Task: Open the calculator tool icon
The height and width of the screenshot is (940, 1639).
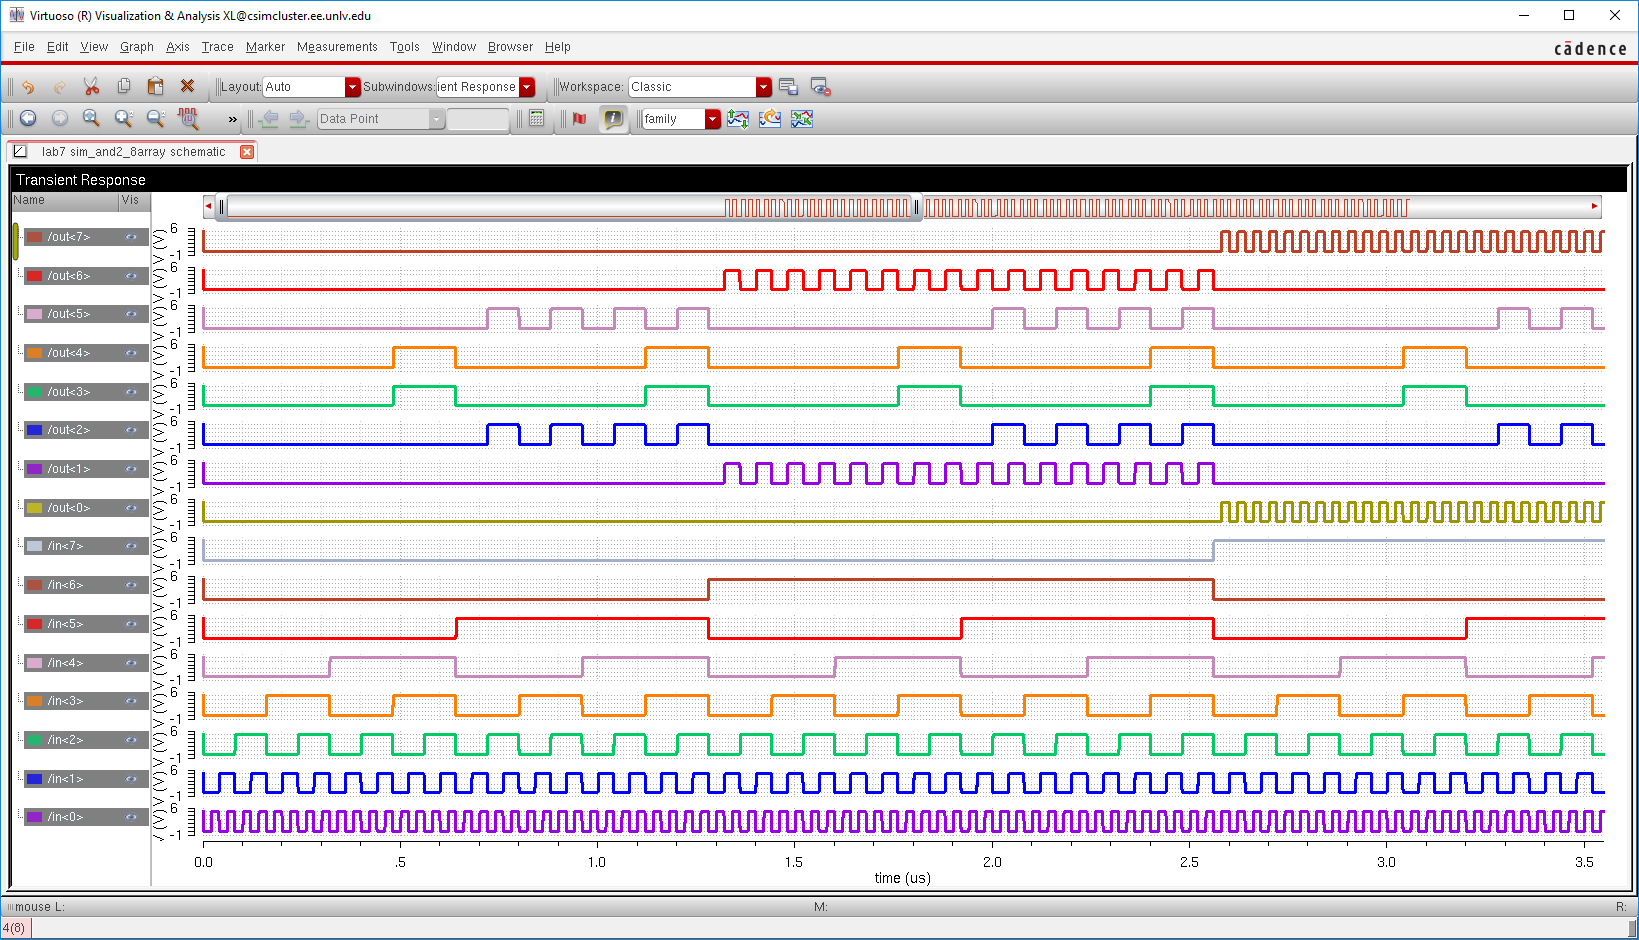Action: [537, 119]
